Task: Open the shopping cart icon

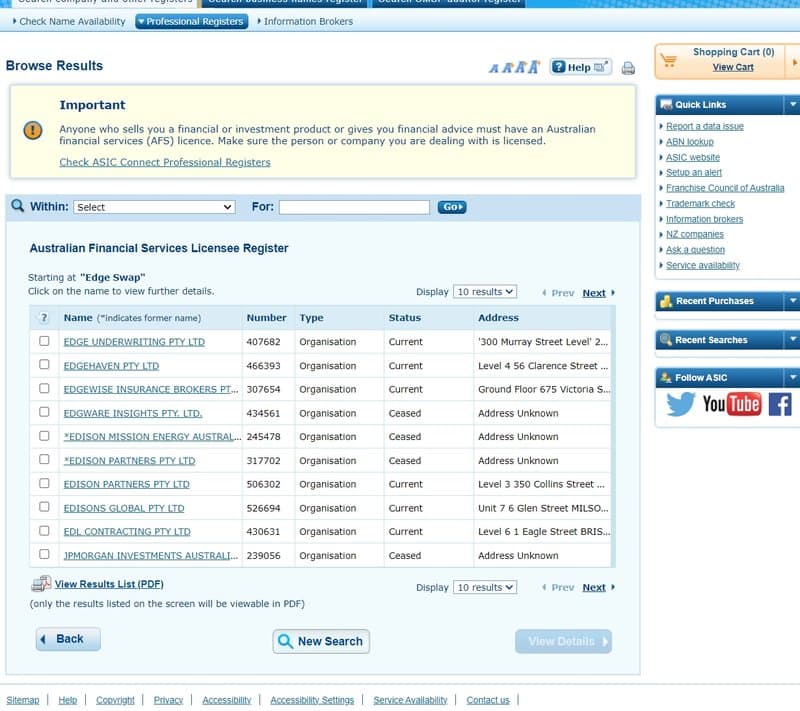Action: (668, 60)
